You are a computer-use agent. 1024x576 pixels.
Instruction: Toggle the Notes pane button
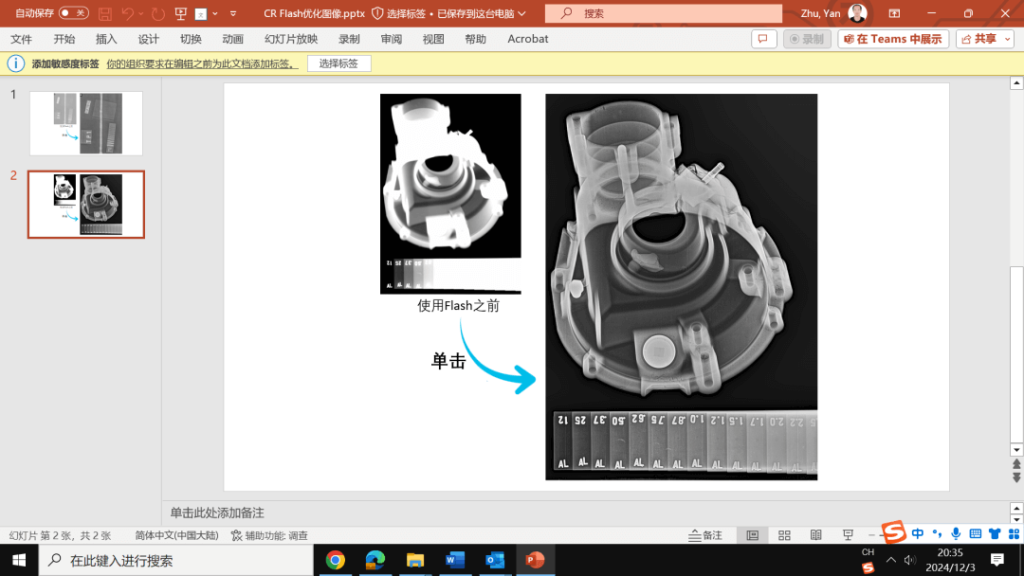point(706,535)
